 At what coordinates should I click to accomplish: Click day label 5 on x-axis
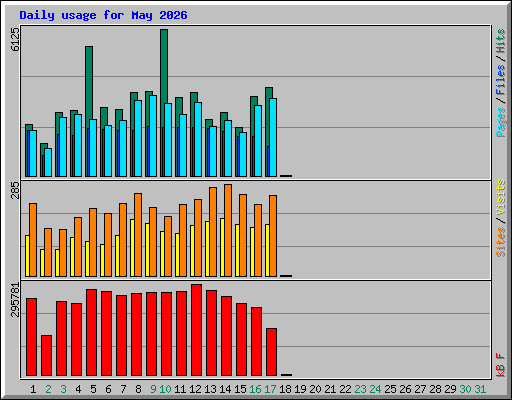93,389
